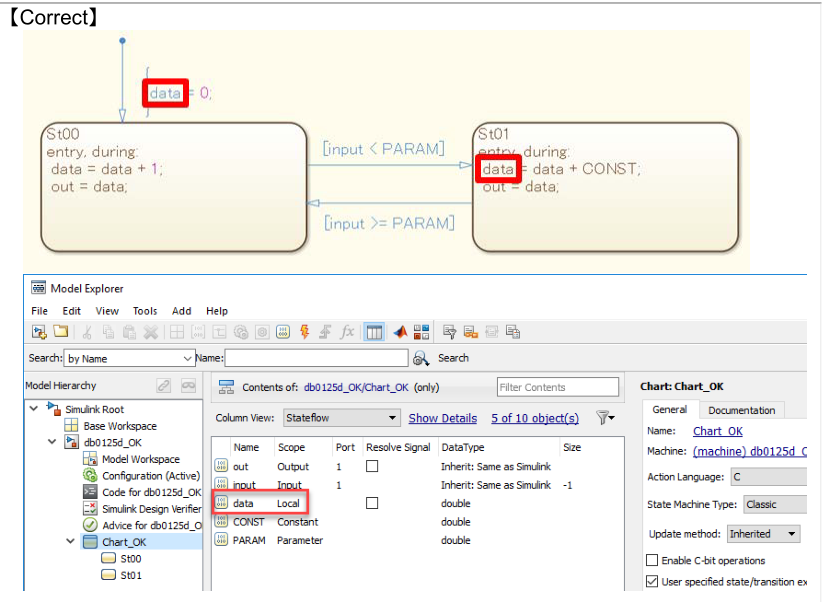Screen dimensions: 824x602
Task: Select the PARAM row in contents table
Action: (418, 540)
